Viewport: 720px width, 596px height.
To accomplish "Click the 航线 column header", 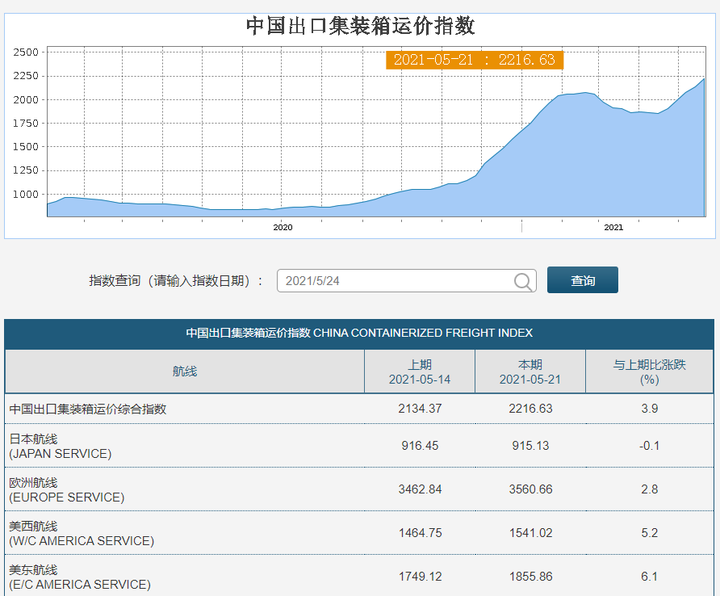I will coord(185,371).
